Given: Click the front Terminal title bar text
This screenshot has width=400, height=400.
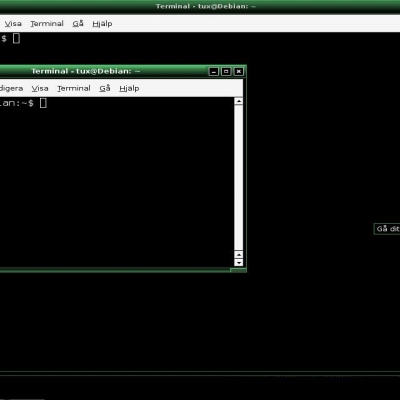Looking at the screenshot, I should coord(86,71).
